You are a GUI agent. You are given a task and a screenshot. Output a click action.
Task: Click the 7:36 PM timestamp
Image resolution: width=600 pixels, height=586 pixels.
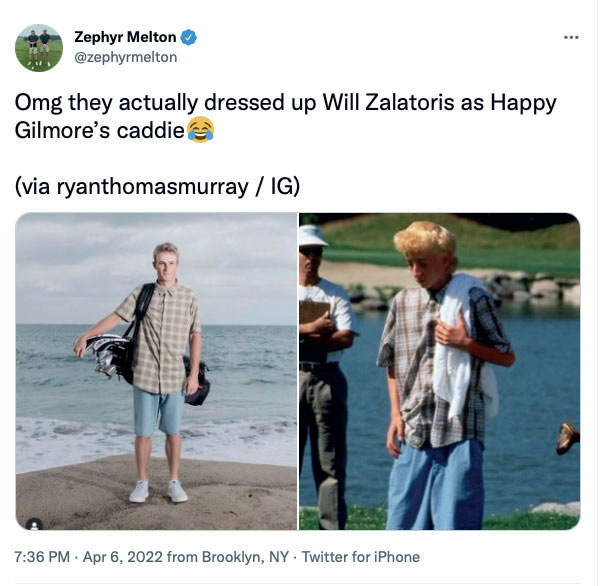coord(41,557)
